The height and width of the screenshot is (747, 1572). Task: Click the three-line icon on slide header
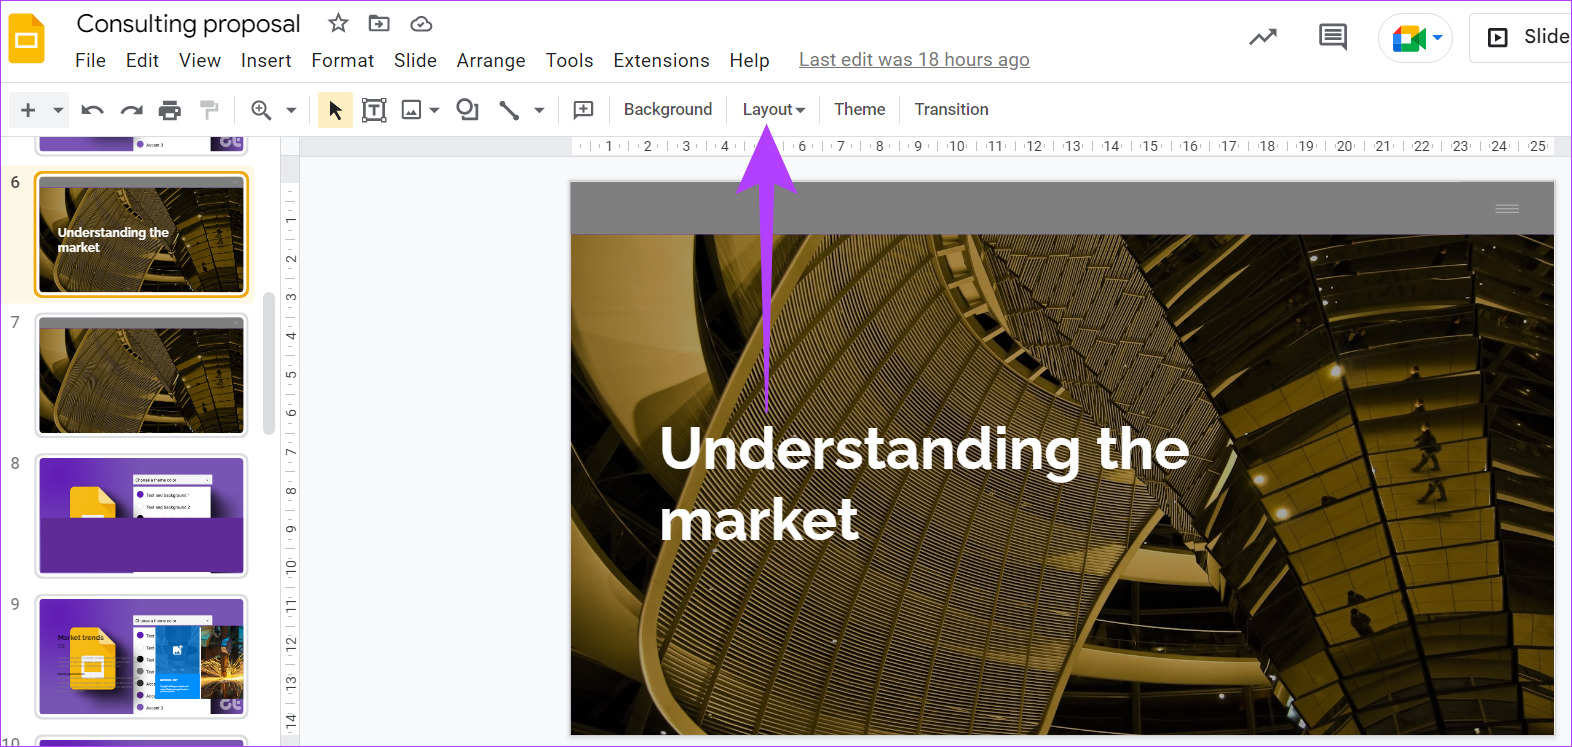[1507, 208]
